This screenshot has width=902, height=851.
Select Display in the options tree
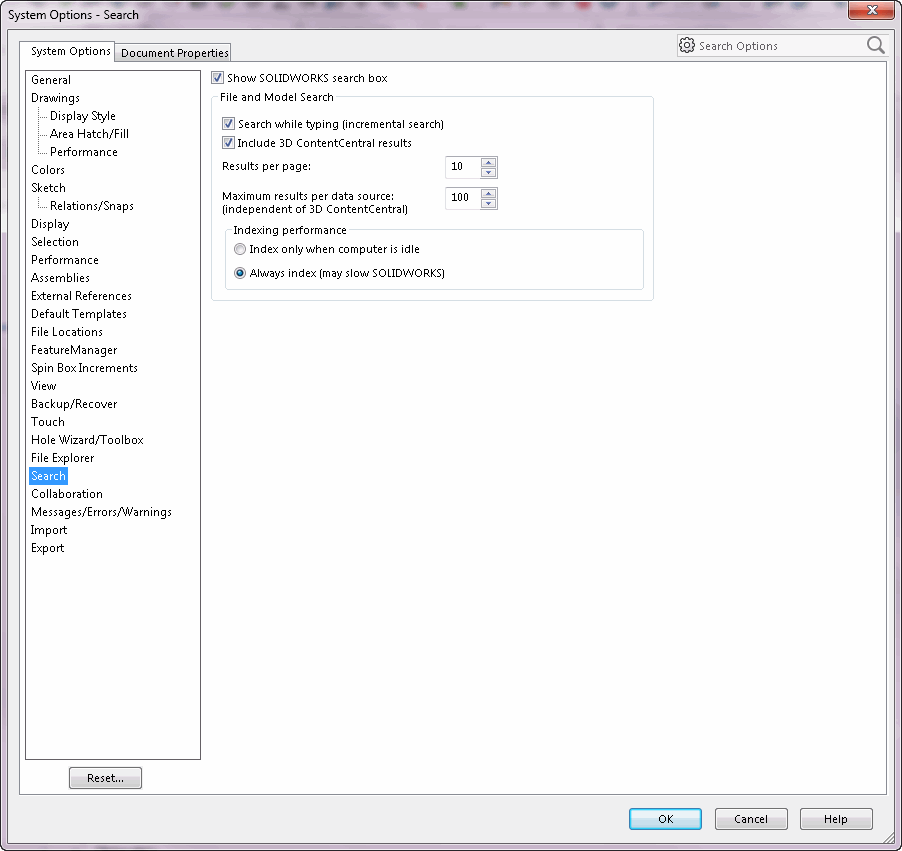[x=50, y=224]
